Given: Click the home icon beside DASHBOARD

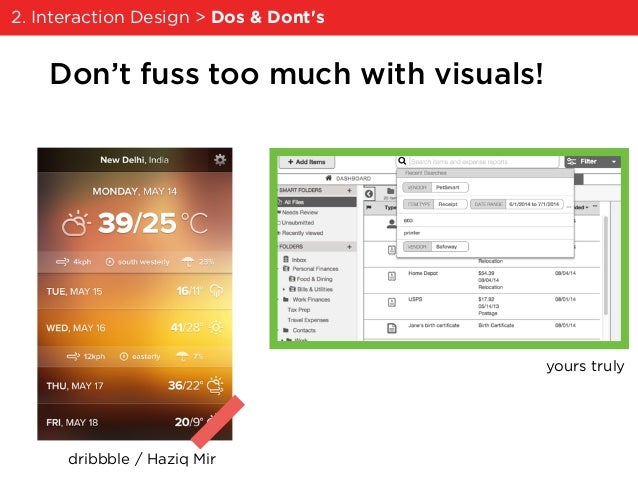Looking at the screenshot, I should [329, 178].
